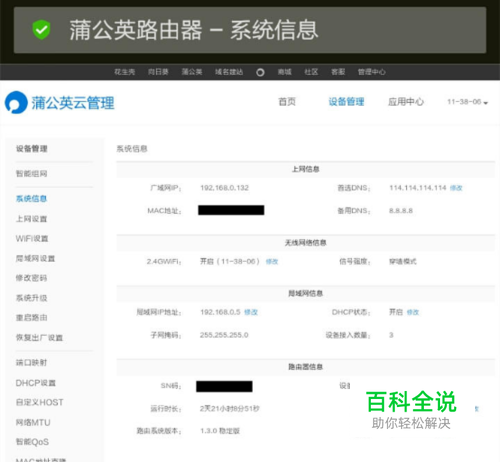The height and width of the screenshot is (462, 500).
Task: Click 修改 next to 2.4GWiFi status
Action: point(272,262)
